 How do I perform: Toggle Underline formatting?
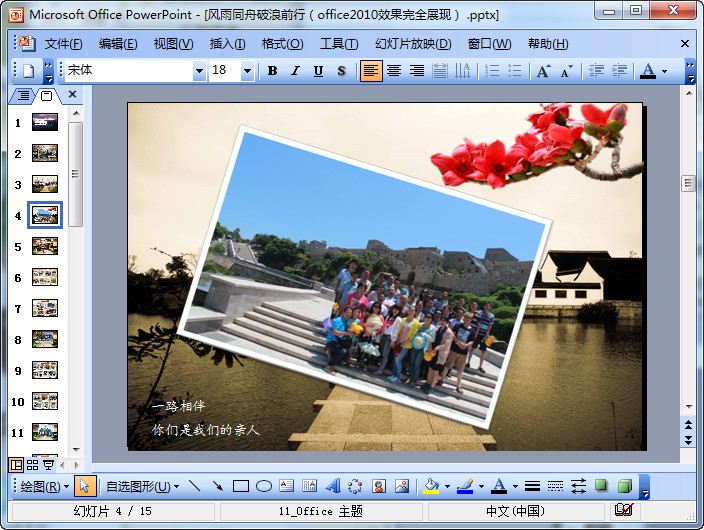318,71
